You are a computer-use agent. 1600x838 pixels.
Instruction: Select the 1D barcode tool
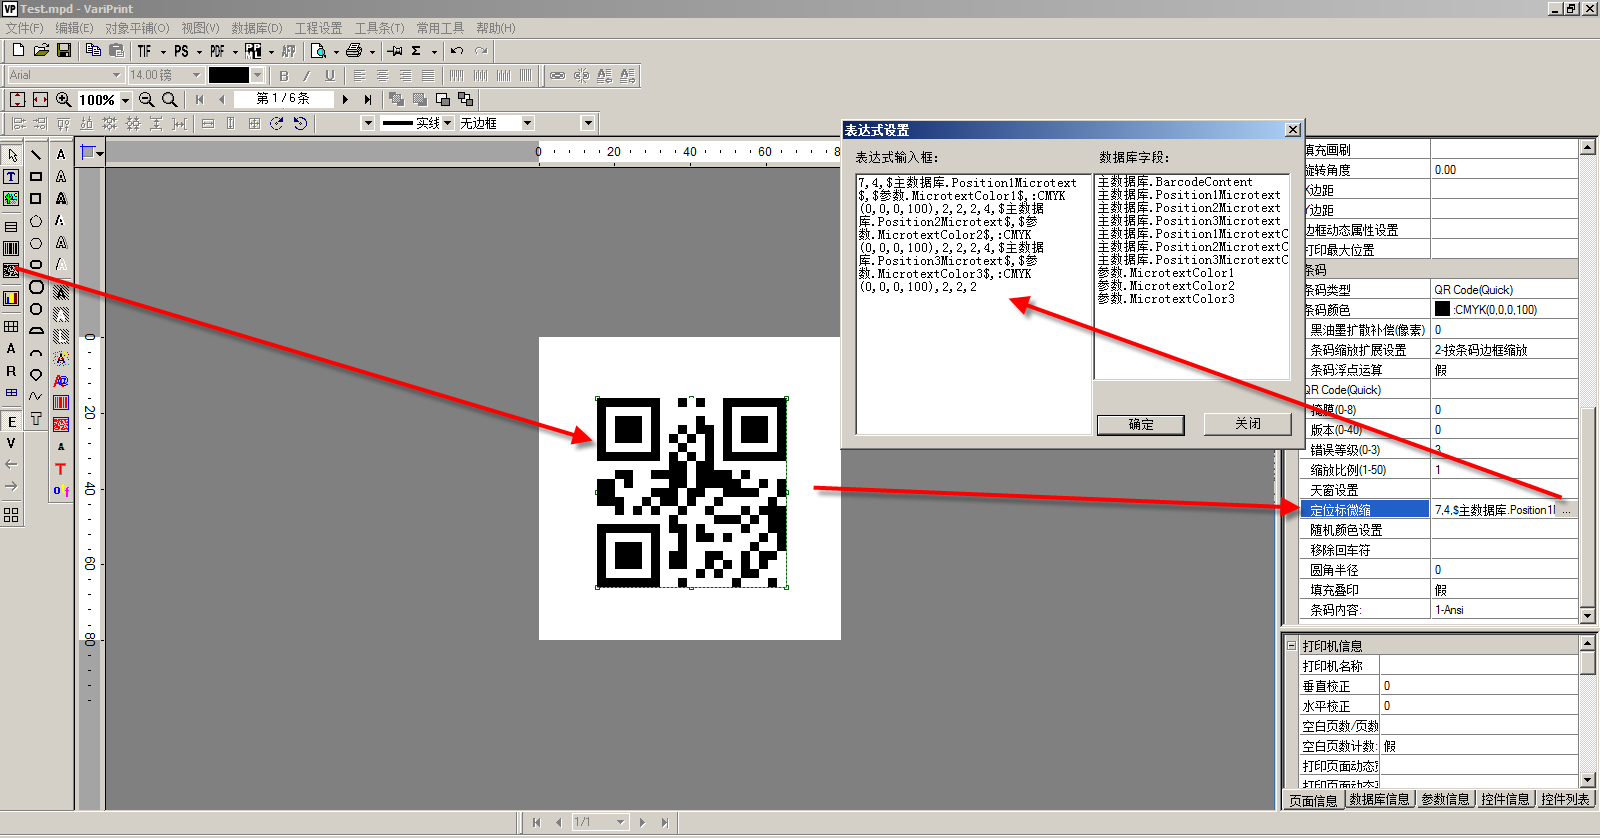point(11,248)
